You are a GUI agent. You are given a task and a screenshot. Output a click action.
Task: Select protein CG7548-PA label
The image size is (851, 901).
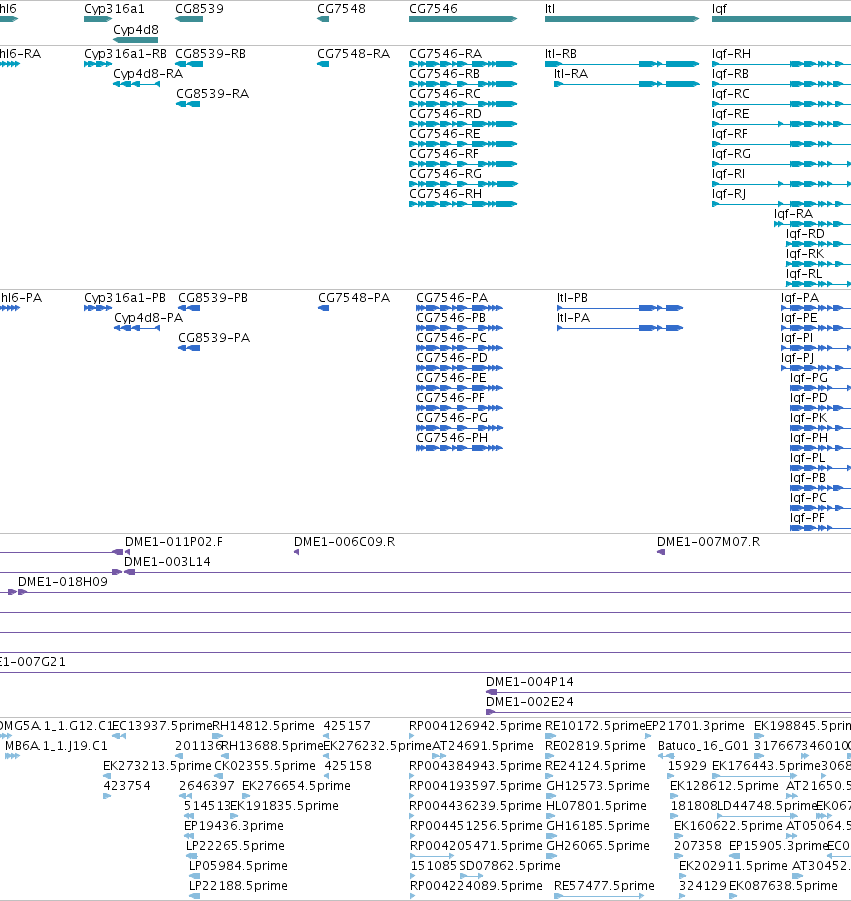click(x=354, y=298)
